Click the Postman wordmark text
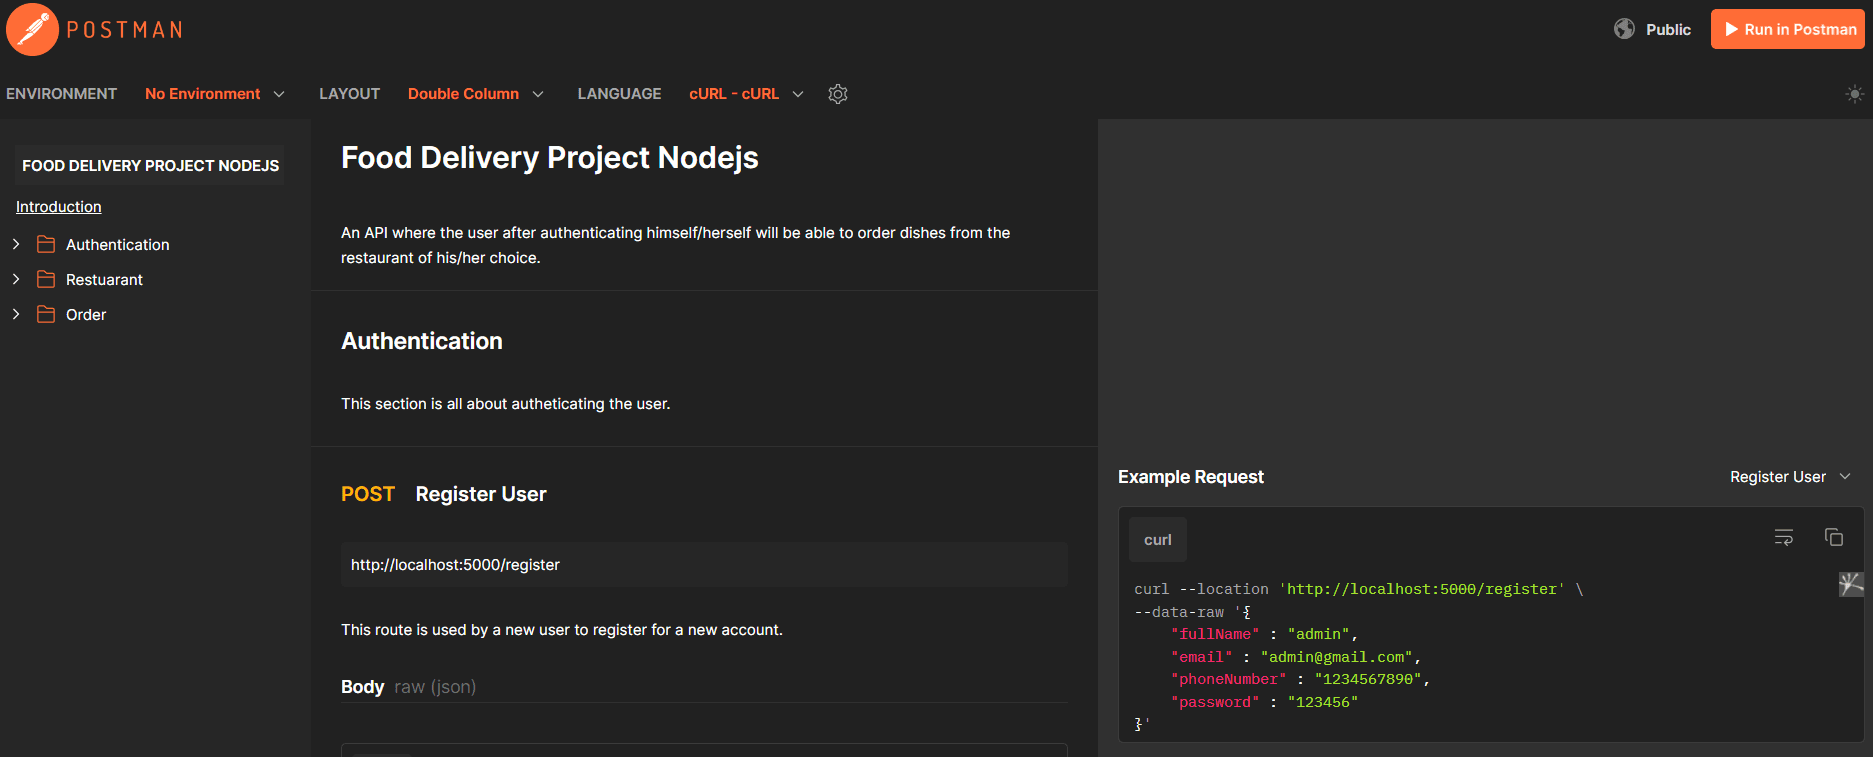Screen dimensions: 1873x757 (125, 30)
